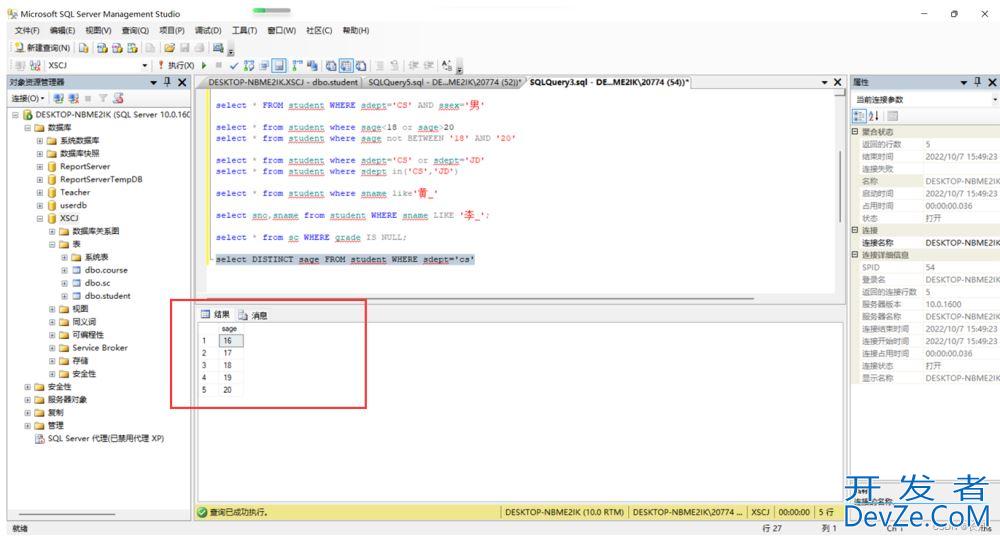1000x538 pixels.
Task: Click the Increase Indent icon
Action: click(x=429, y=65)
